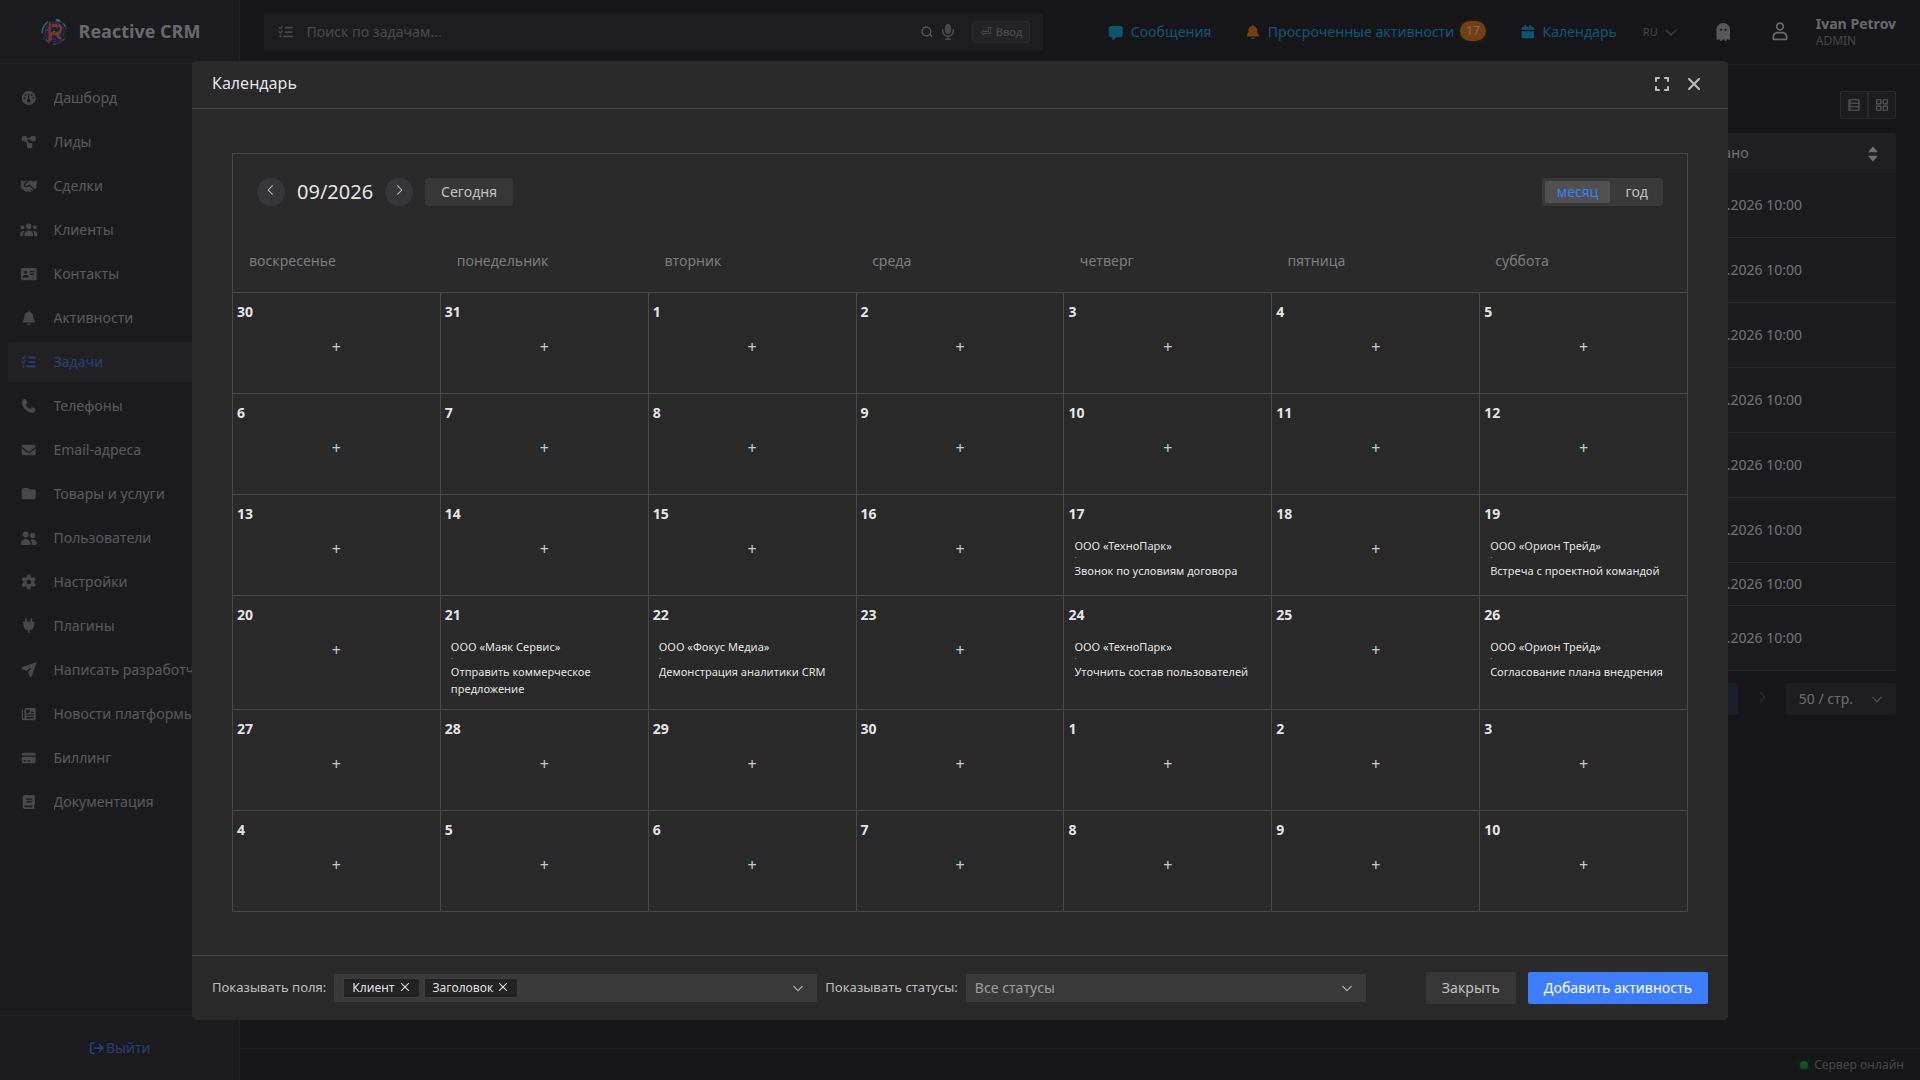Add activity on September 23 plus
The height and width of the screenshot is (1080, 1920).
coord(960,650)
